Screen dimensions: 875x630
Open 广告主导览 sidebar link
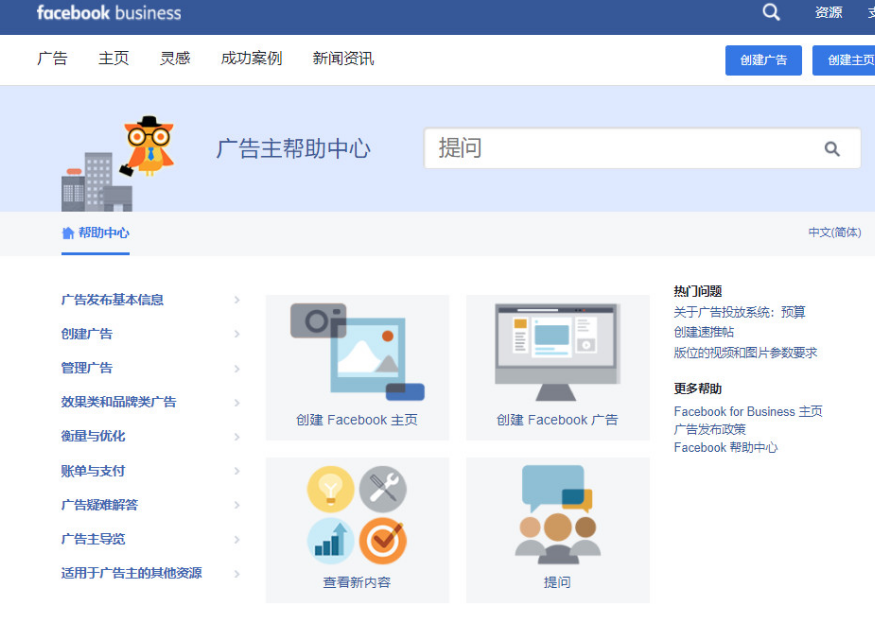(x=93, y=540)
